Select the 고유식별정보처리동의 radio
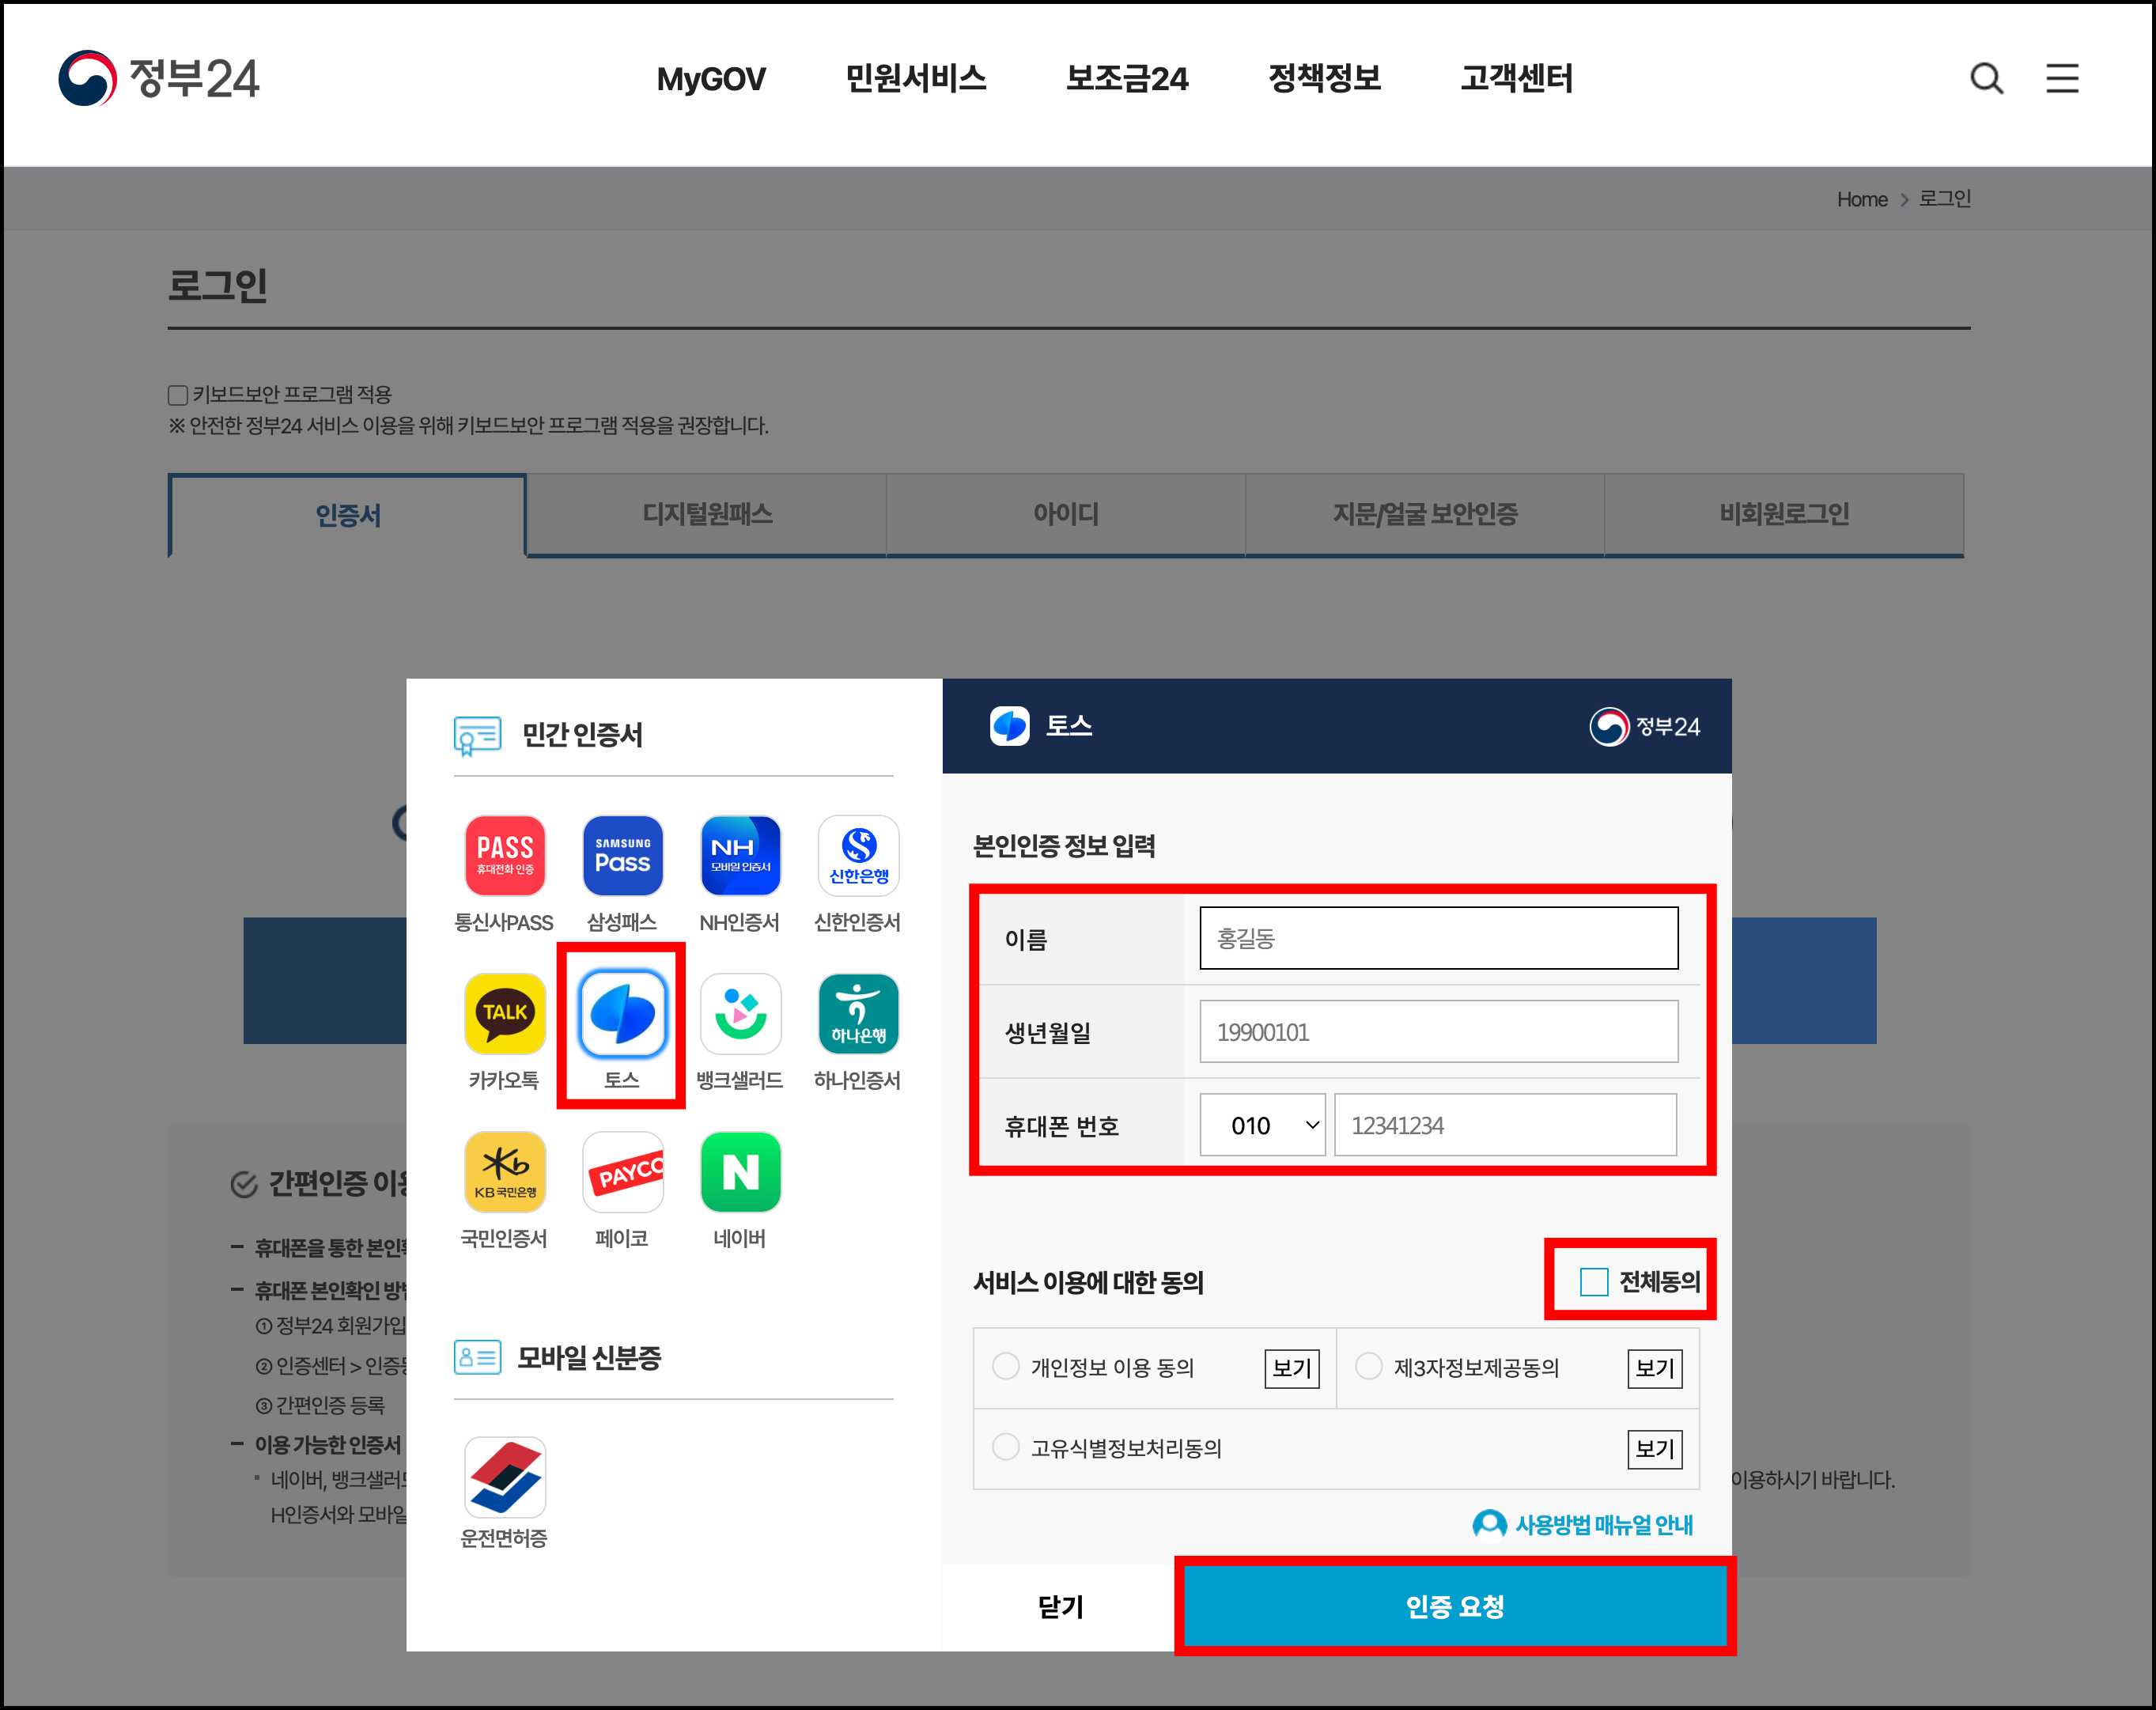The height and width of the screenshot is (1710, 2156). coord(1006,1447)
